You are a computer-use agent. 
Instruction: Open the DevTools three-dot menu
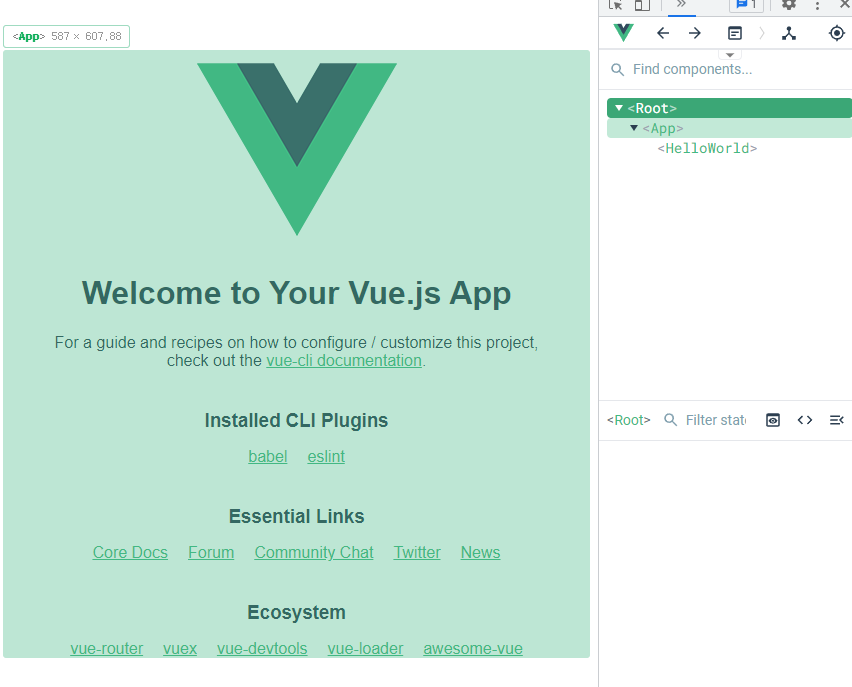[817, 5]
